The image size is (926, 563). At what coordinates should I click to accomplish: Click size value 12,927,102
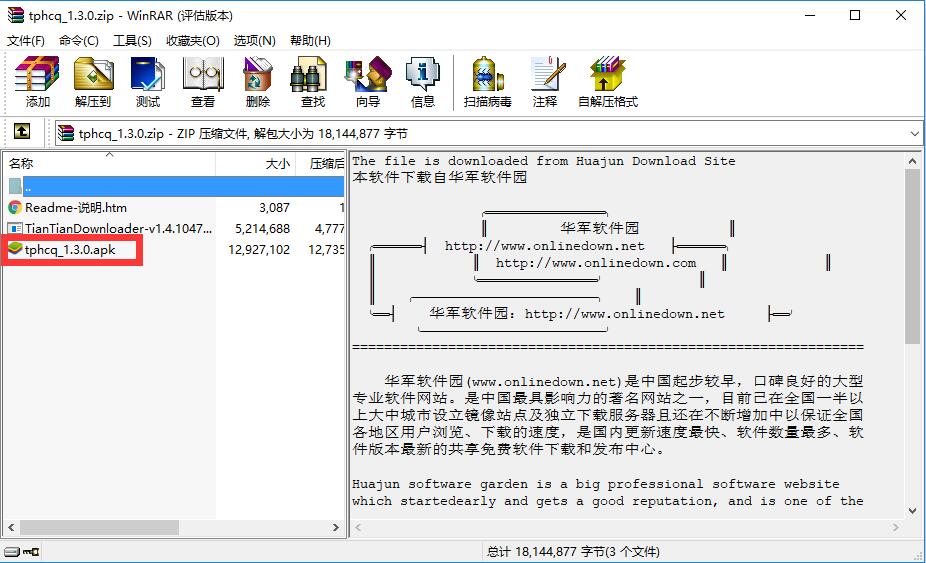(x=259, y=250)
